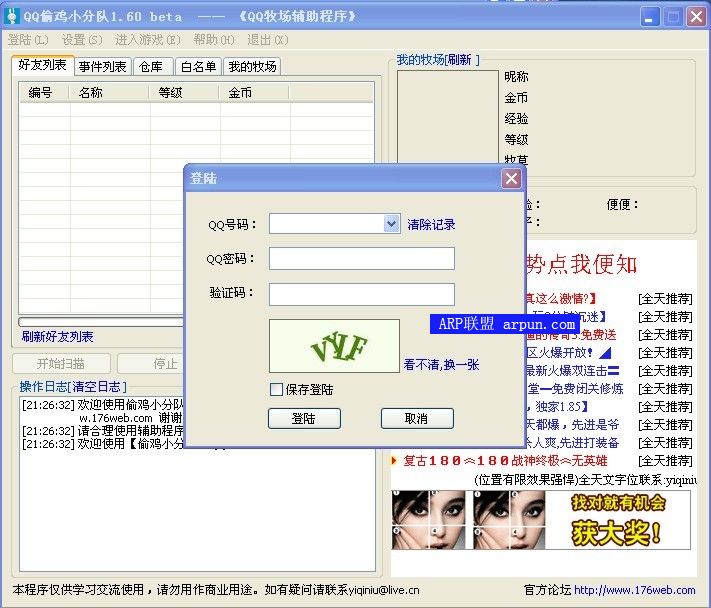Expand the QQ号码 dropdown arrow

pos(391,224)
